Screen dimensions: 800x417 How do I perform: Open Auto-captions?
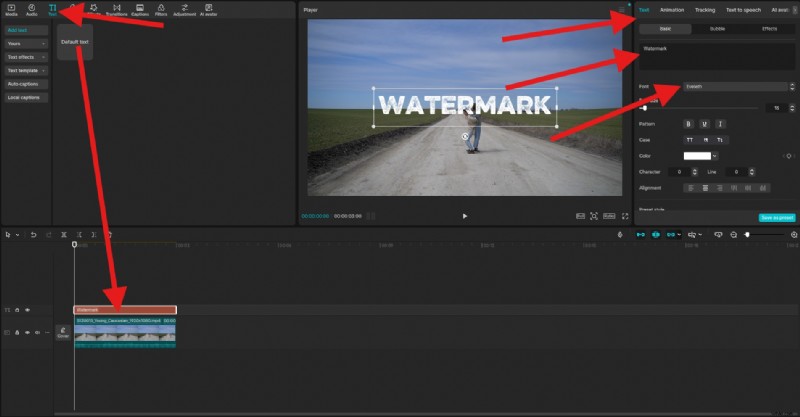[x=27, y=84]
